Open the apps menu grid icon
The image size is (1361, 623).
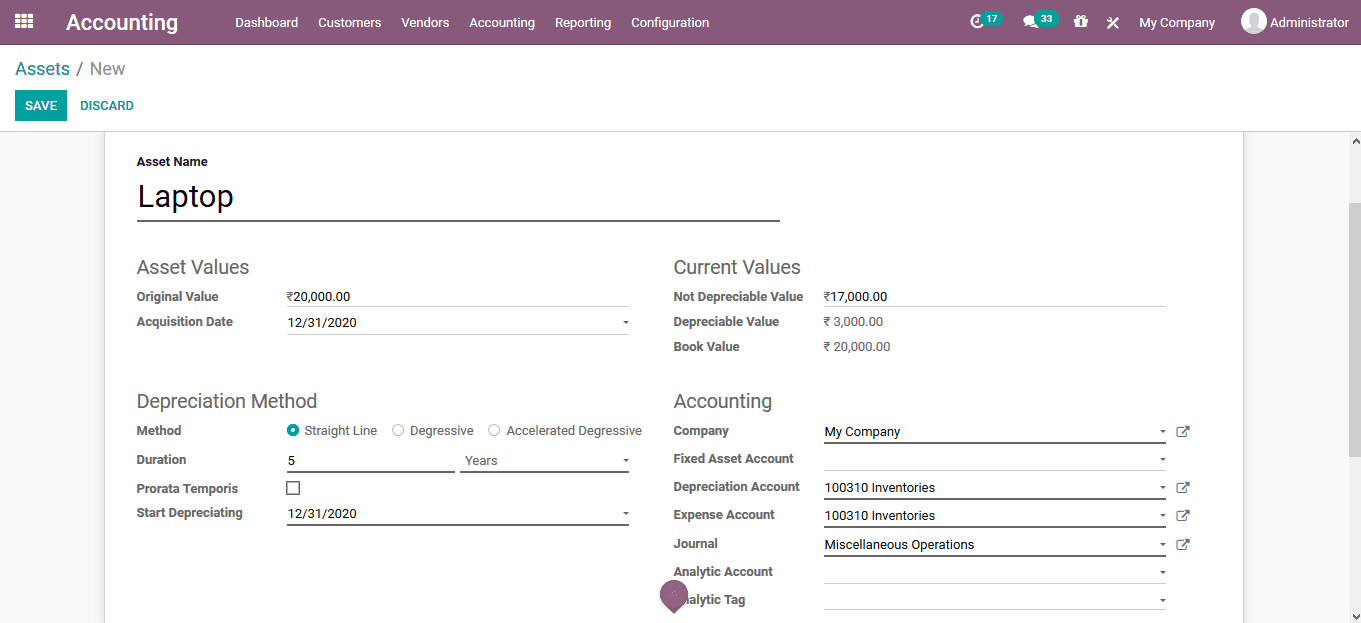(x=23, y=22)
